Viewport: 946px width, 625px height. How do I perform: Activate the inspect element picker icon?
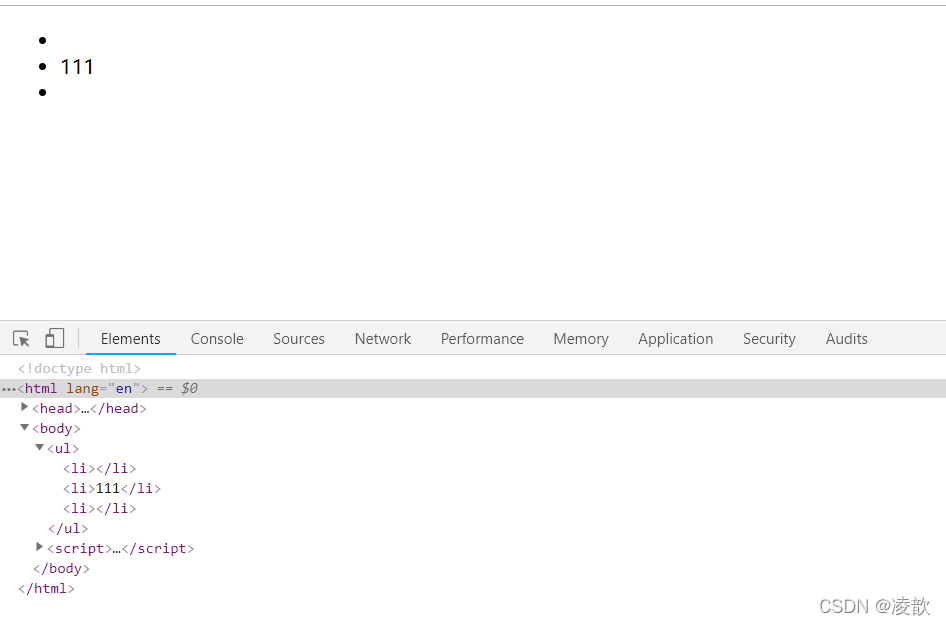(21, 338)
